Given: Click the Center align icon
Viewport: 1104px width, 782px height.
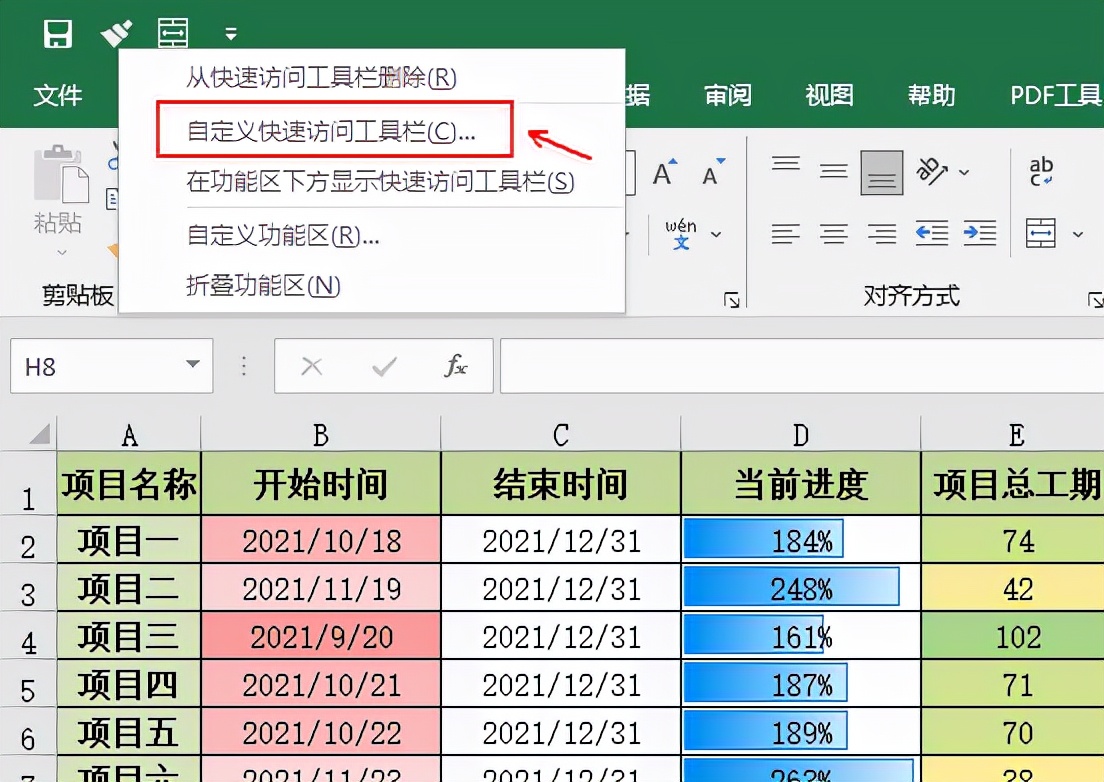Looking at the screenshot, I should point(834,233).
